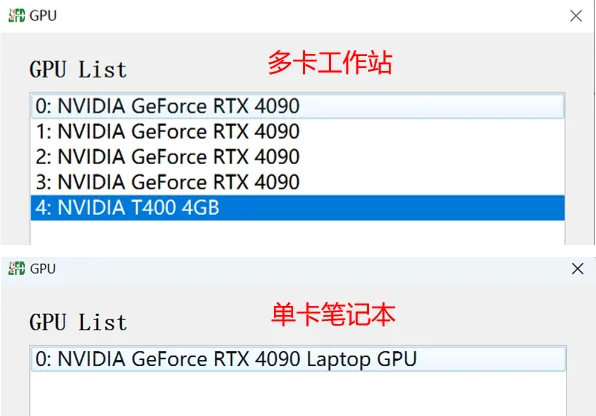Click the GPU title text of the lower window
The image size is (596, 416).
[43, 269]
